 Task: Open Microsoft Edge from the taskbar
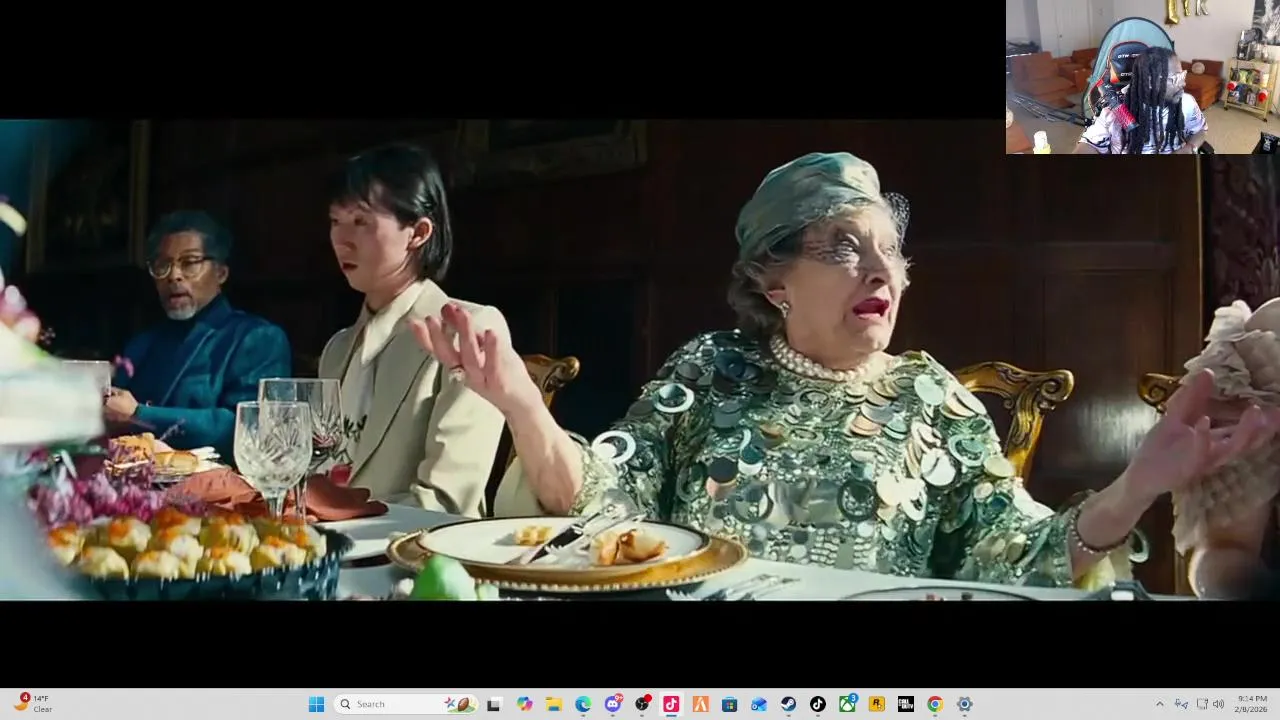(583, 704)
